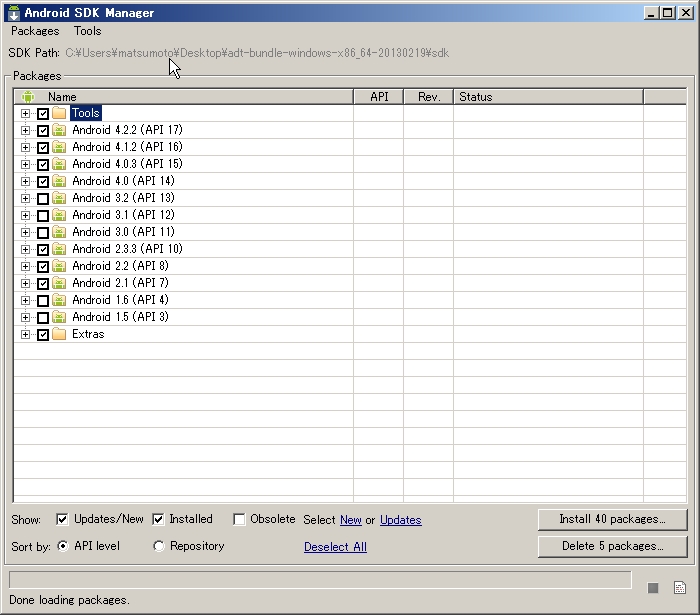The image size is (700, 615).
Task: Click the stop operation square icon
Action: [653, 588]
